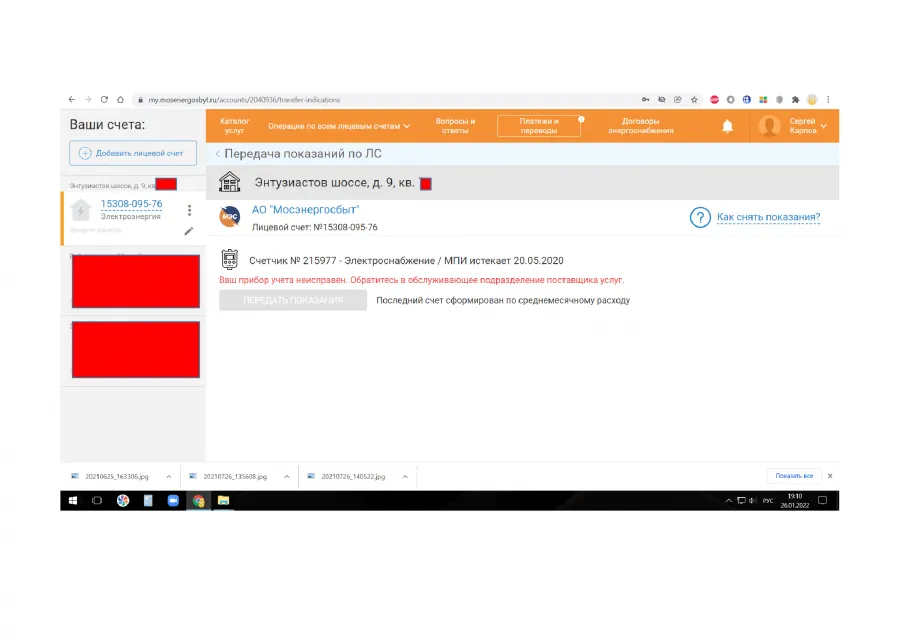Open the Windows notification center
This screenshot has width=900, height=636.
click(x=822, y=501)
